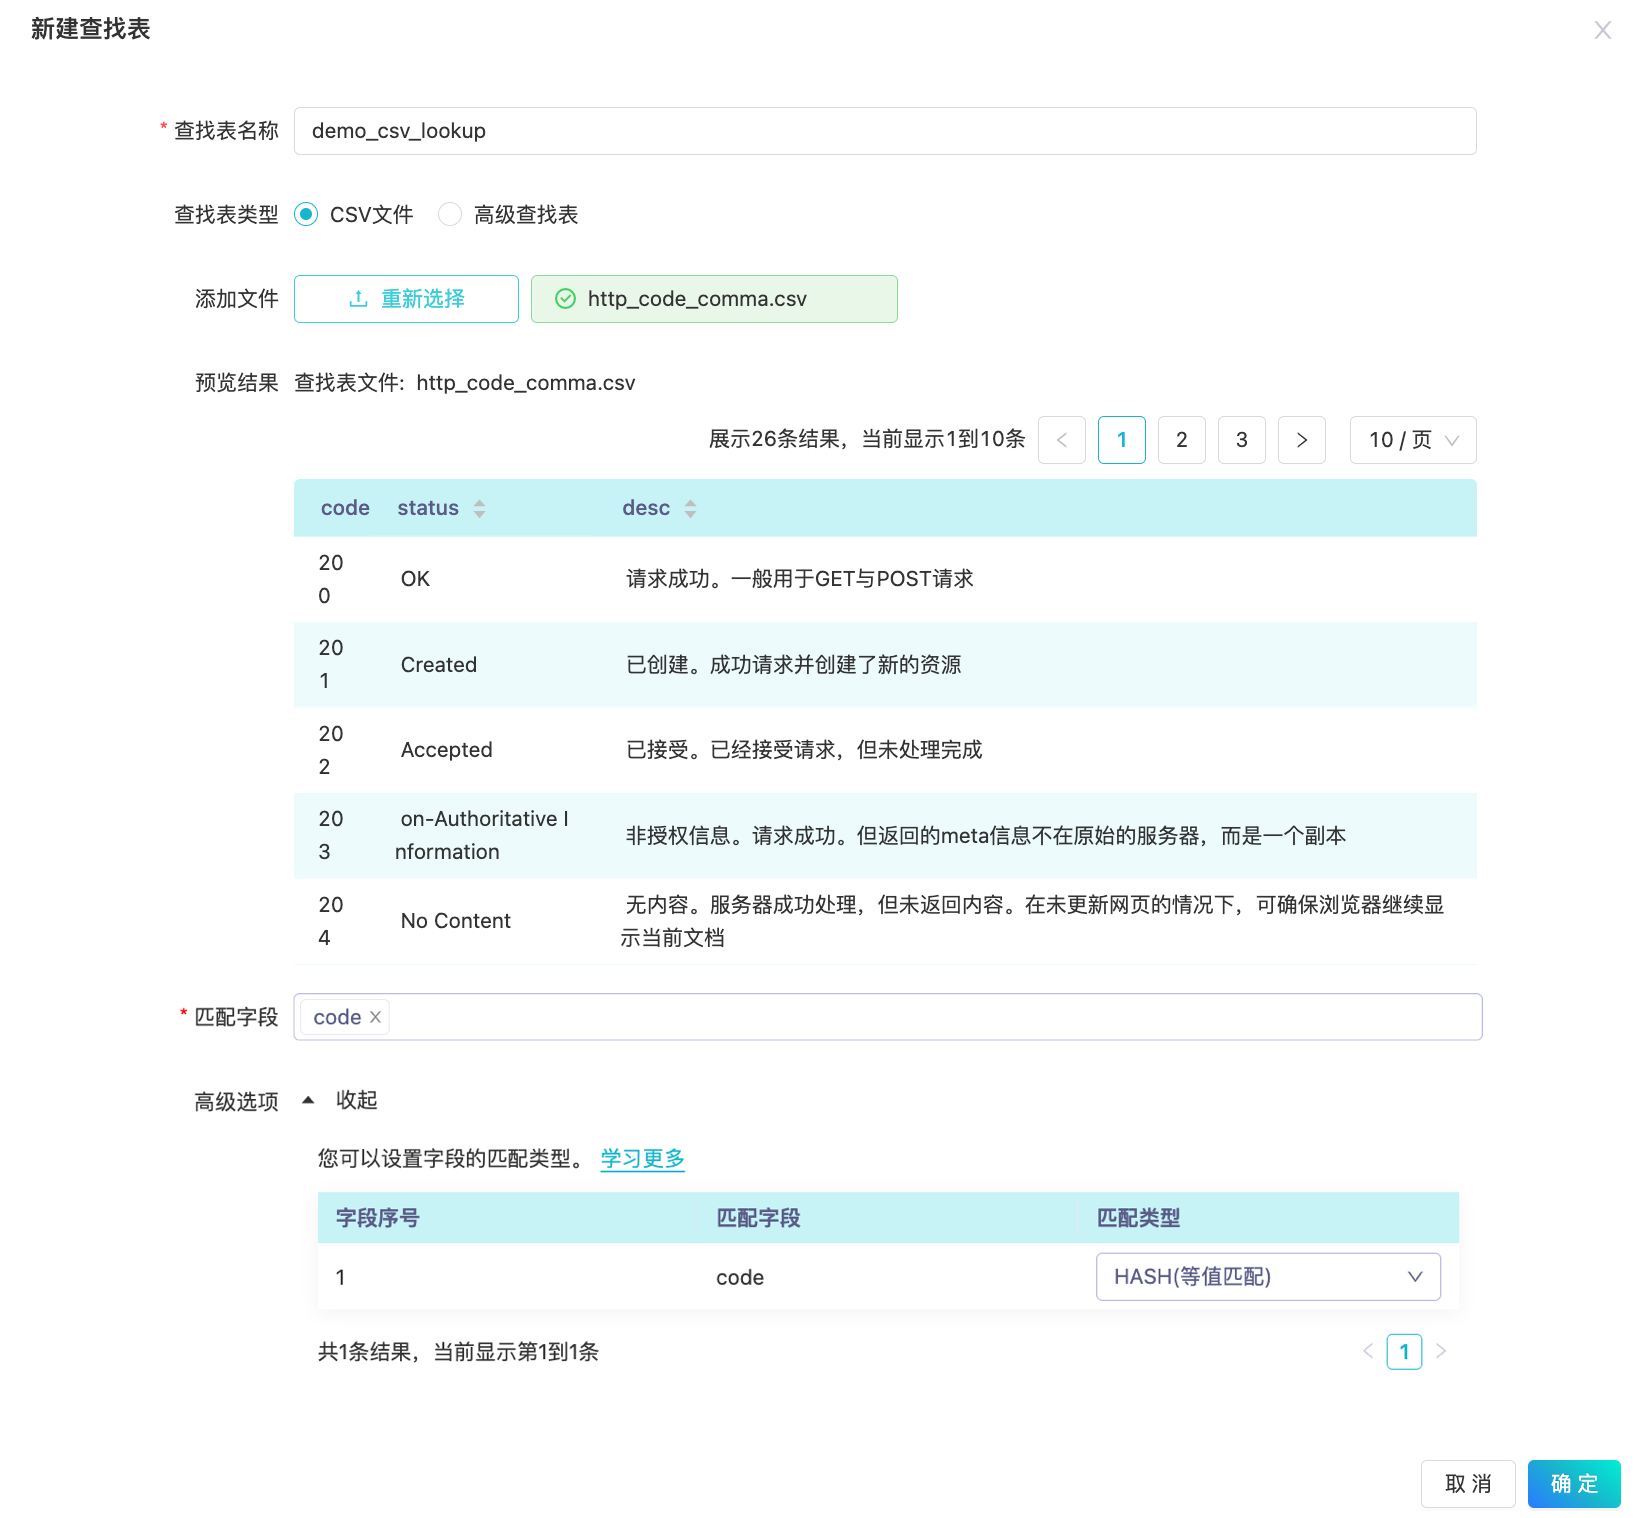1642x1518 pixels.
Task: Click the 匹配类型 column header
Action: pyautogui.click(x=1138, y=1218)
